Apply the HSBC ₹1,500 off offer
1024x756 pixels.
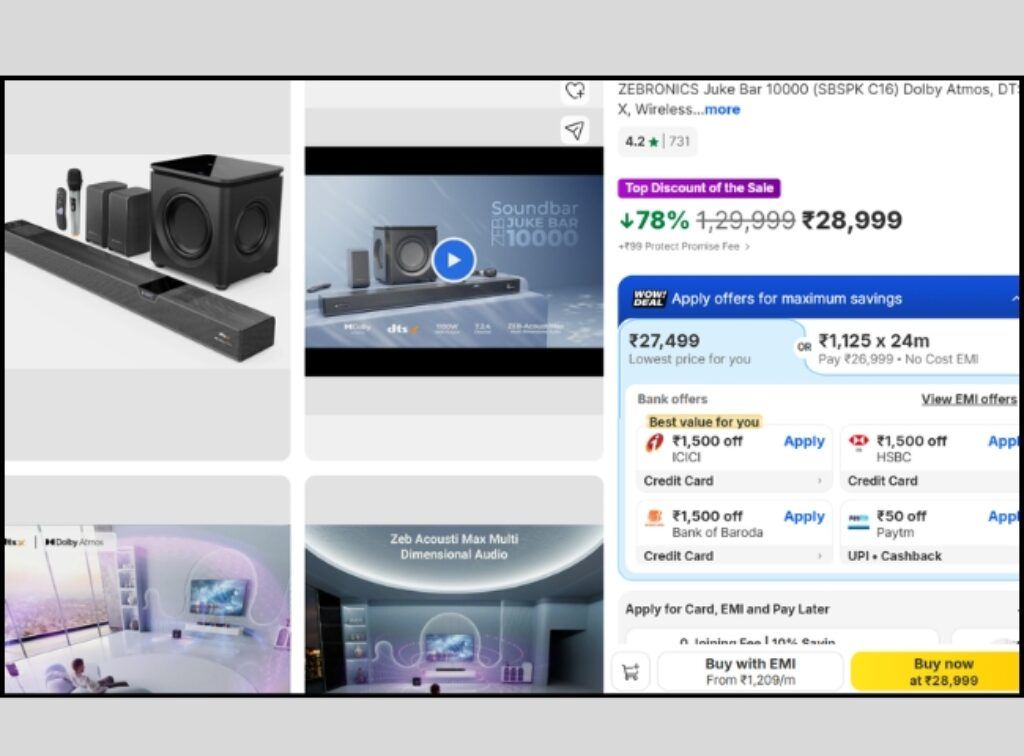tap(1003, 441)
